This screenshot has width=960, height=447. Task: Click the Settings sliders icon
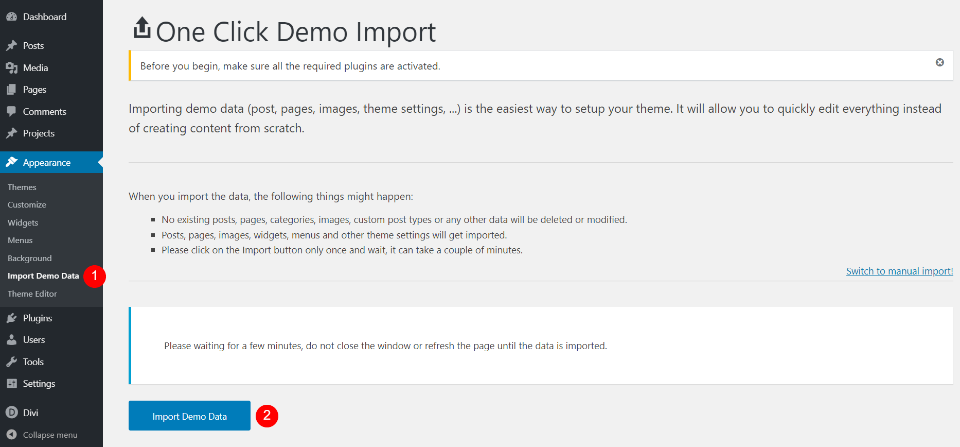[11, 384]
